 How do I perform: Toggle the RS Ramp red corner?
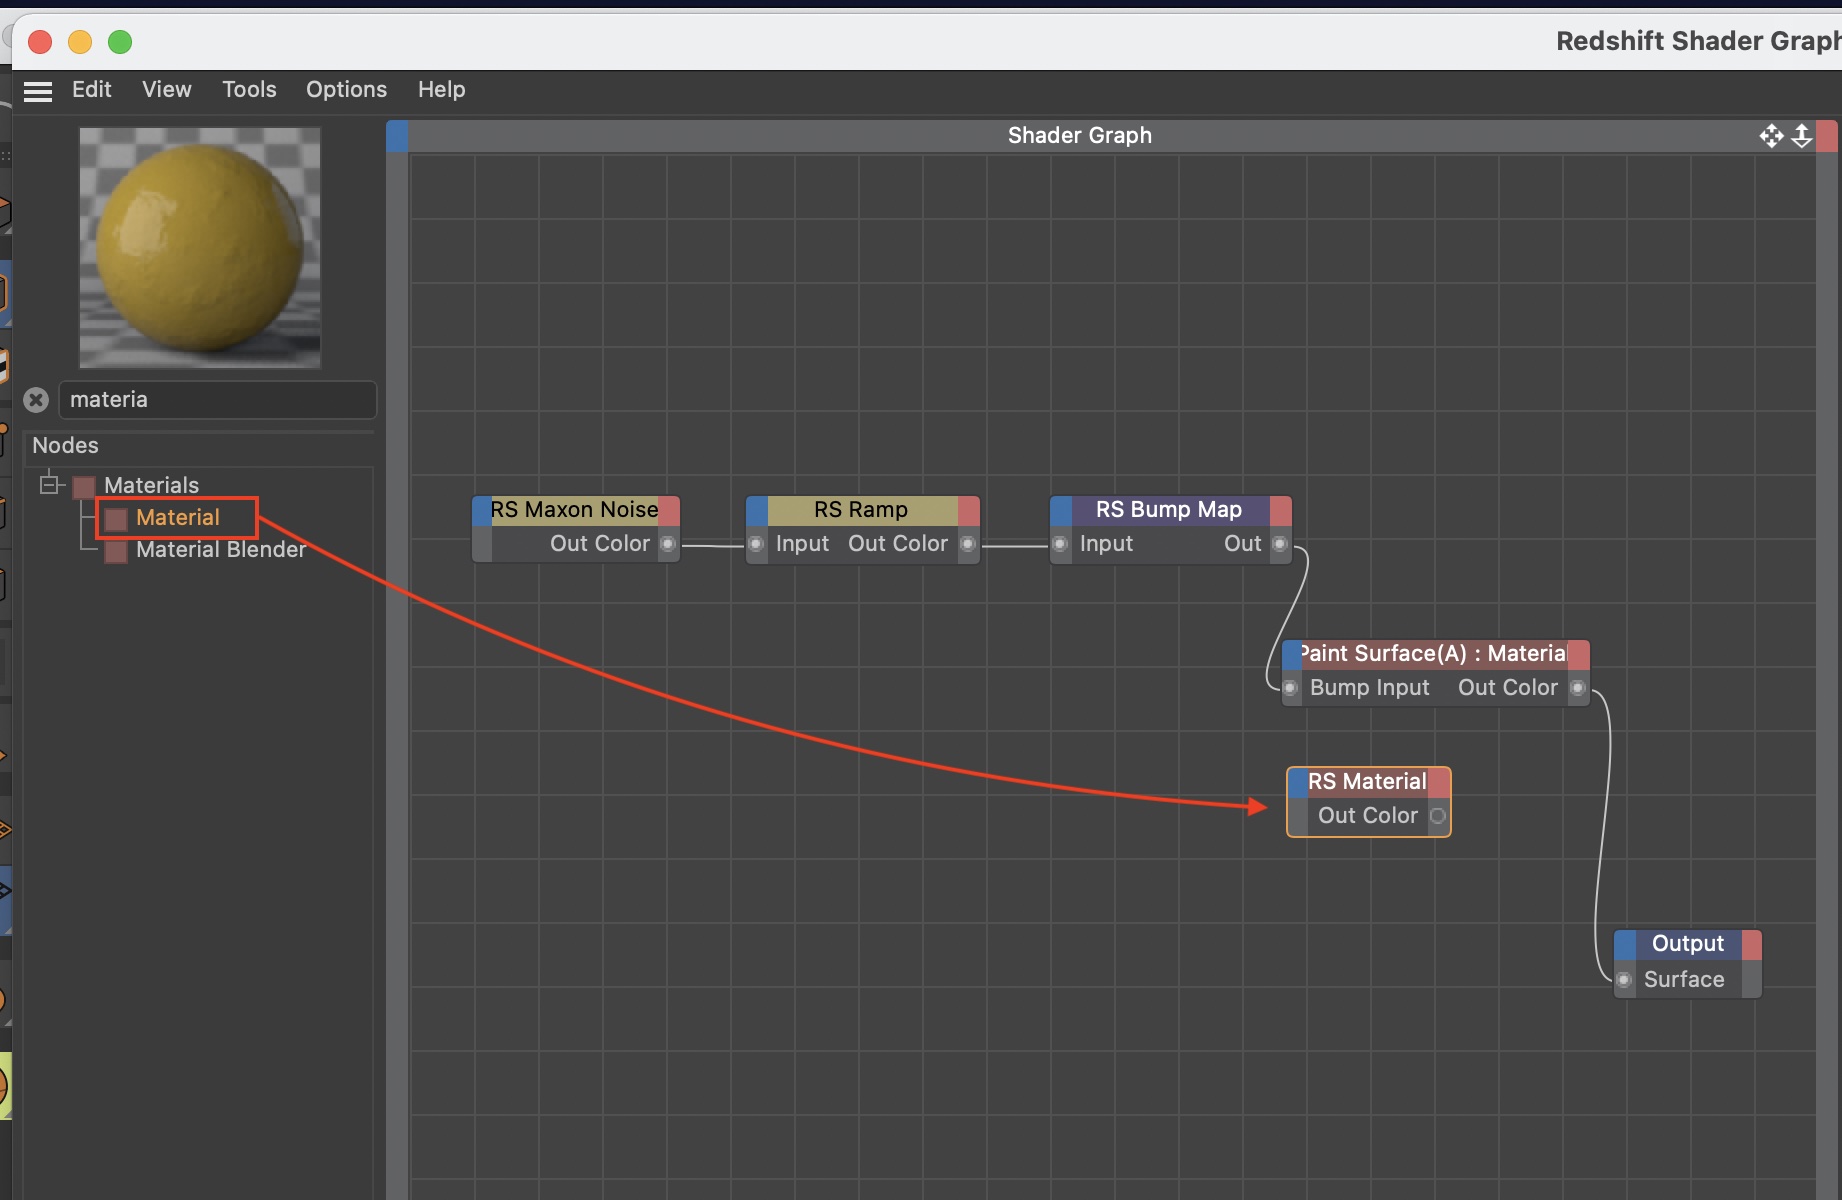coord(968,510)
